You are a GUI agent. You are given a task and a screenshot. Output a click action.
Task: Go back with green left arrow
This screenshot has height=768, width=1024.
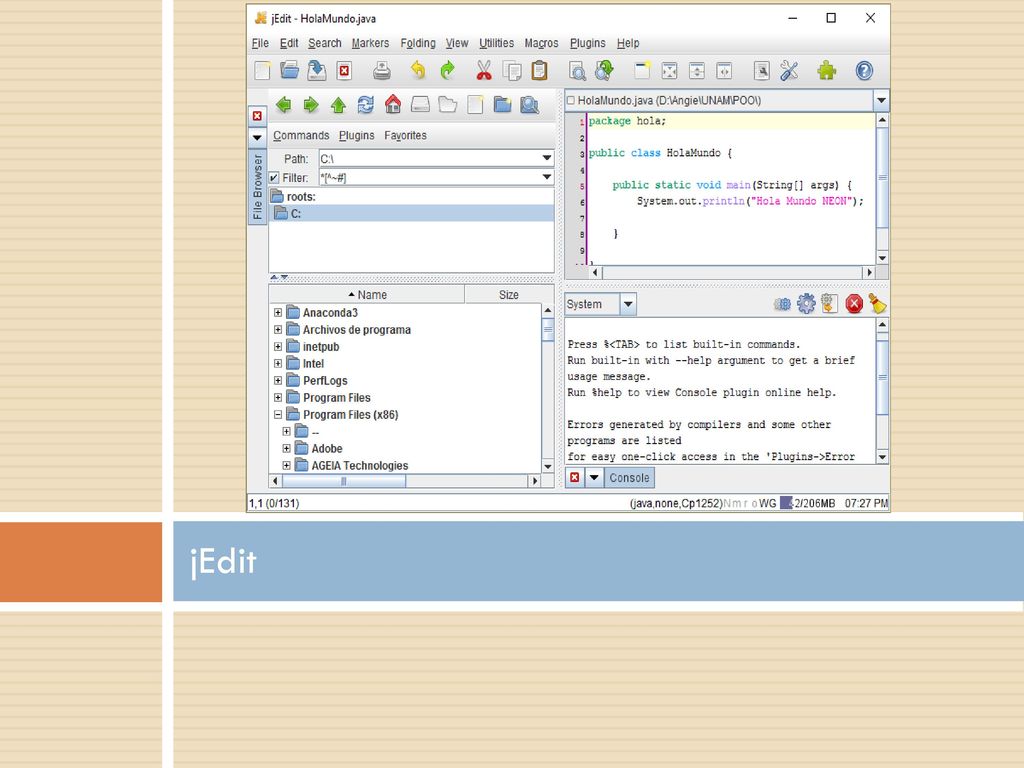coord(283,104)
